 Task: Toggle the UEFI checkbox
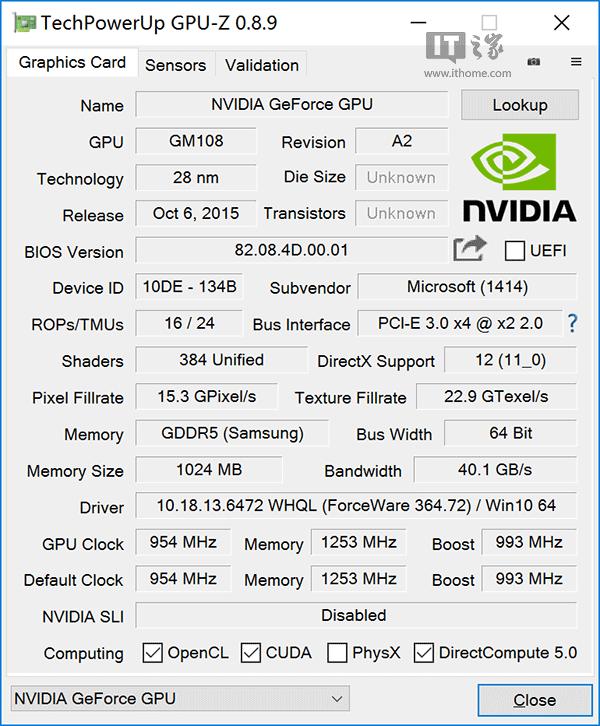click(x=515, y=250)
